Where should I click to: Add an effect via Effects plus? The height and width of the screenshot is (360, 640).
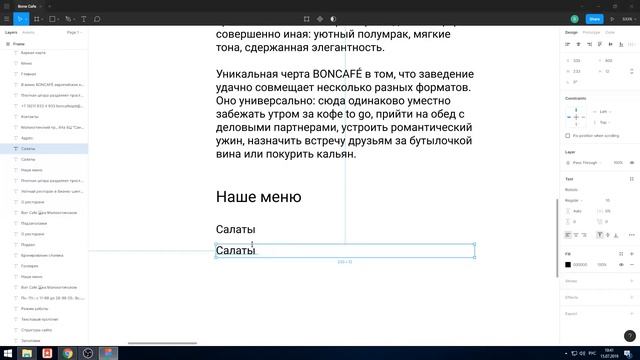coord(632,297)
